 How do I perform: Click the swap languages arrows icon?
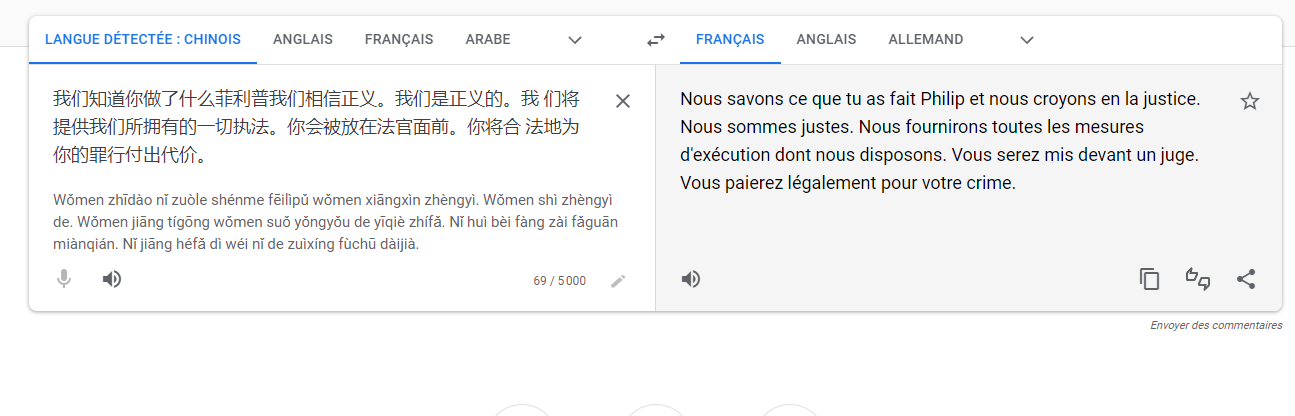coord(655,40)
